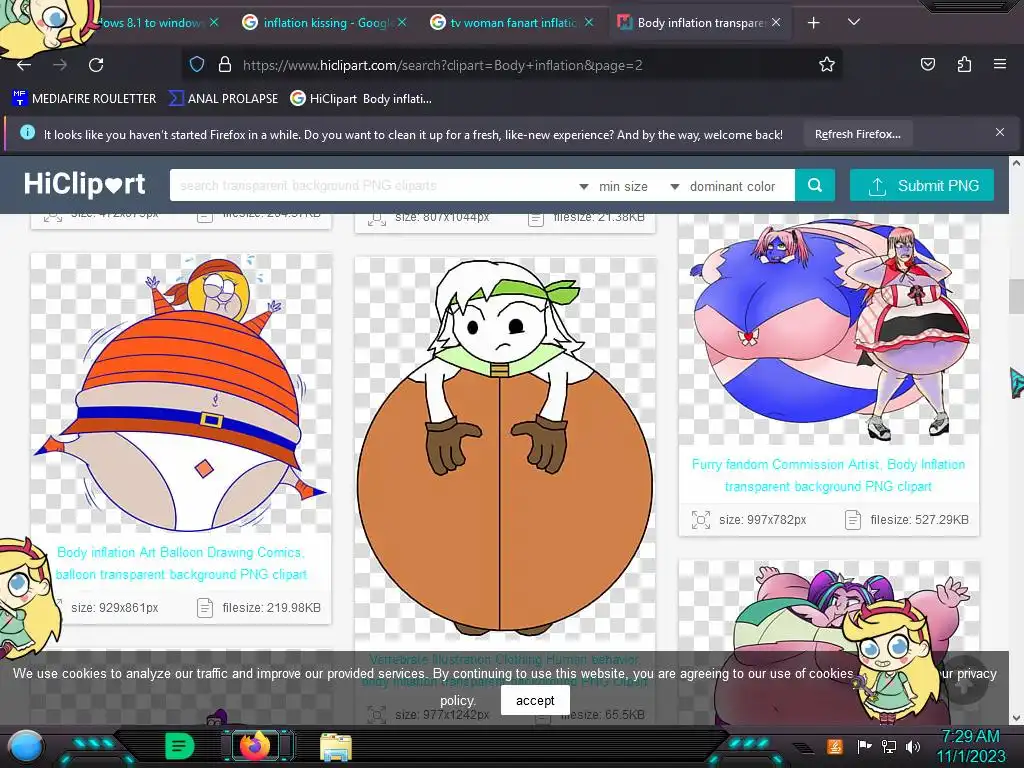Activate Firefox in the taskbar
The height and width of the screenshot is (768, 1024).
coord(256,746)
